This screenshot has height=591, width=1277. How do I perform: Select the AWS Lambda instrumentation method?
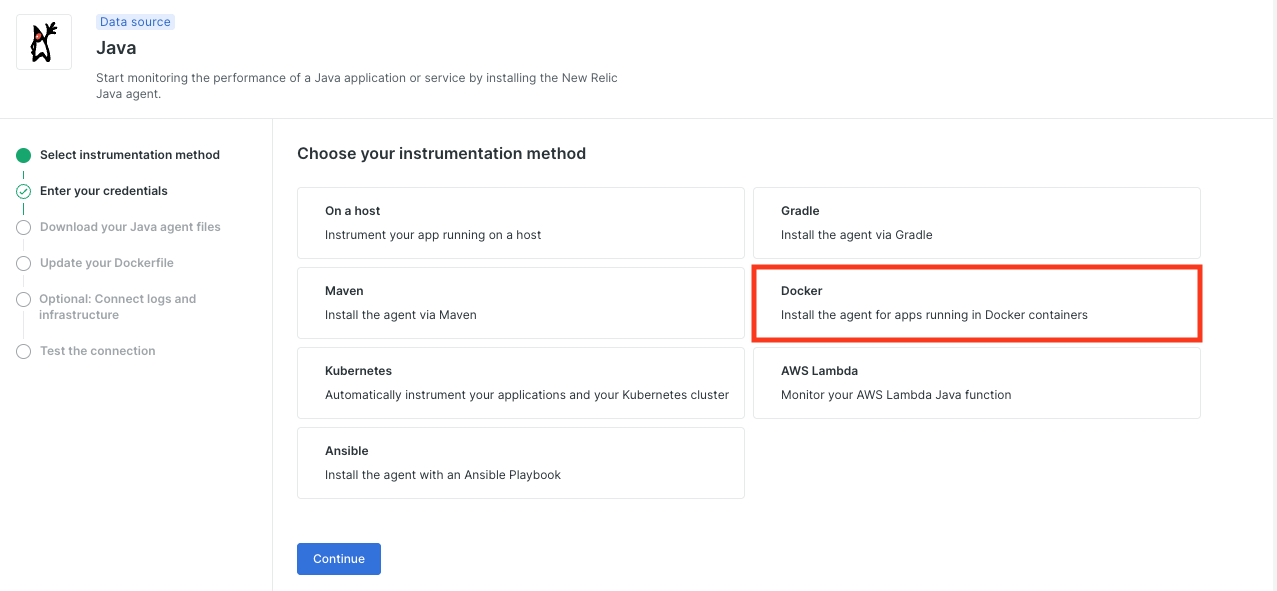pyautogui.click(x=976, y=382)
